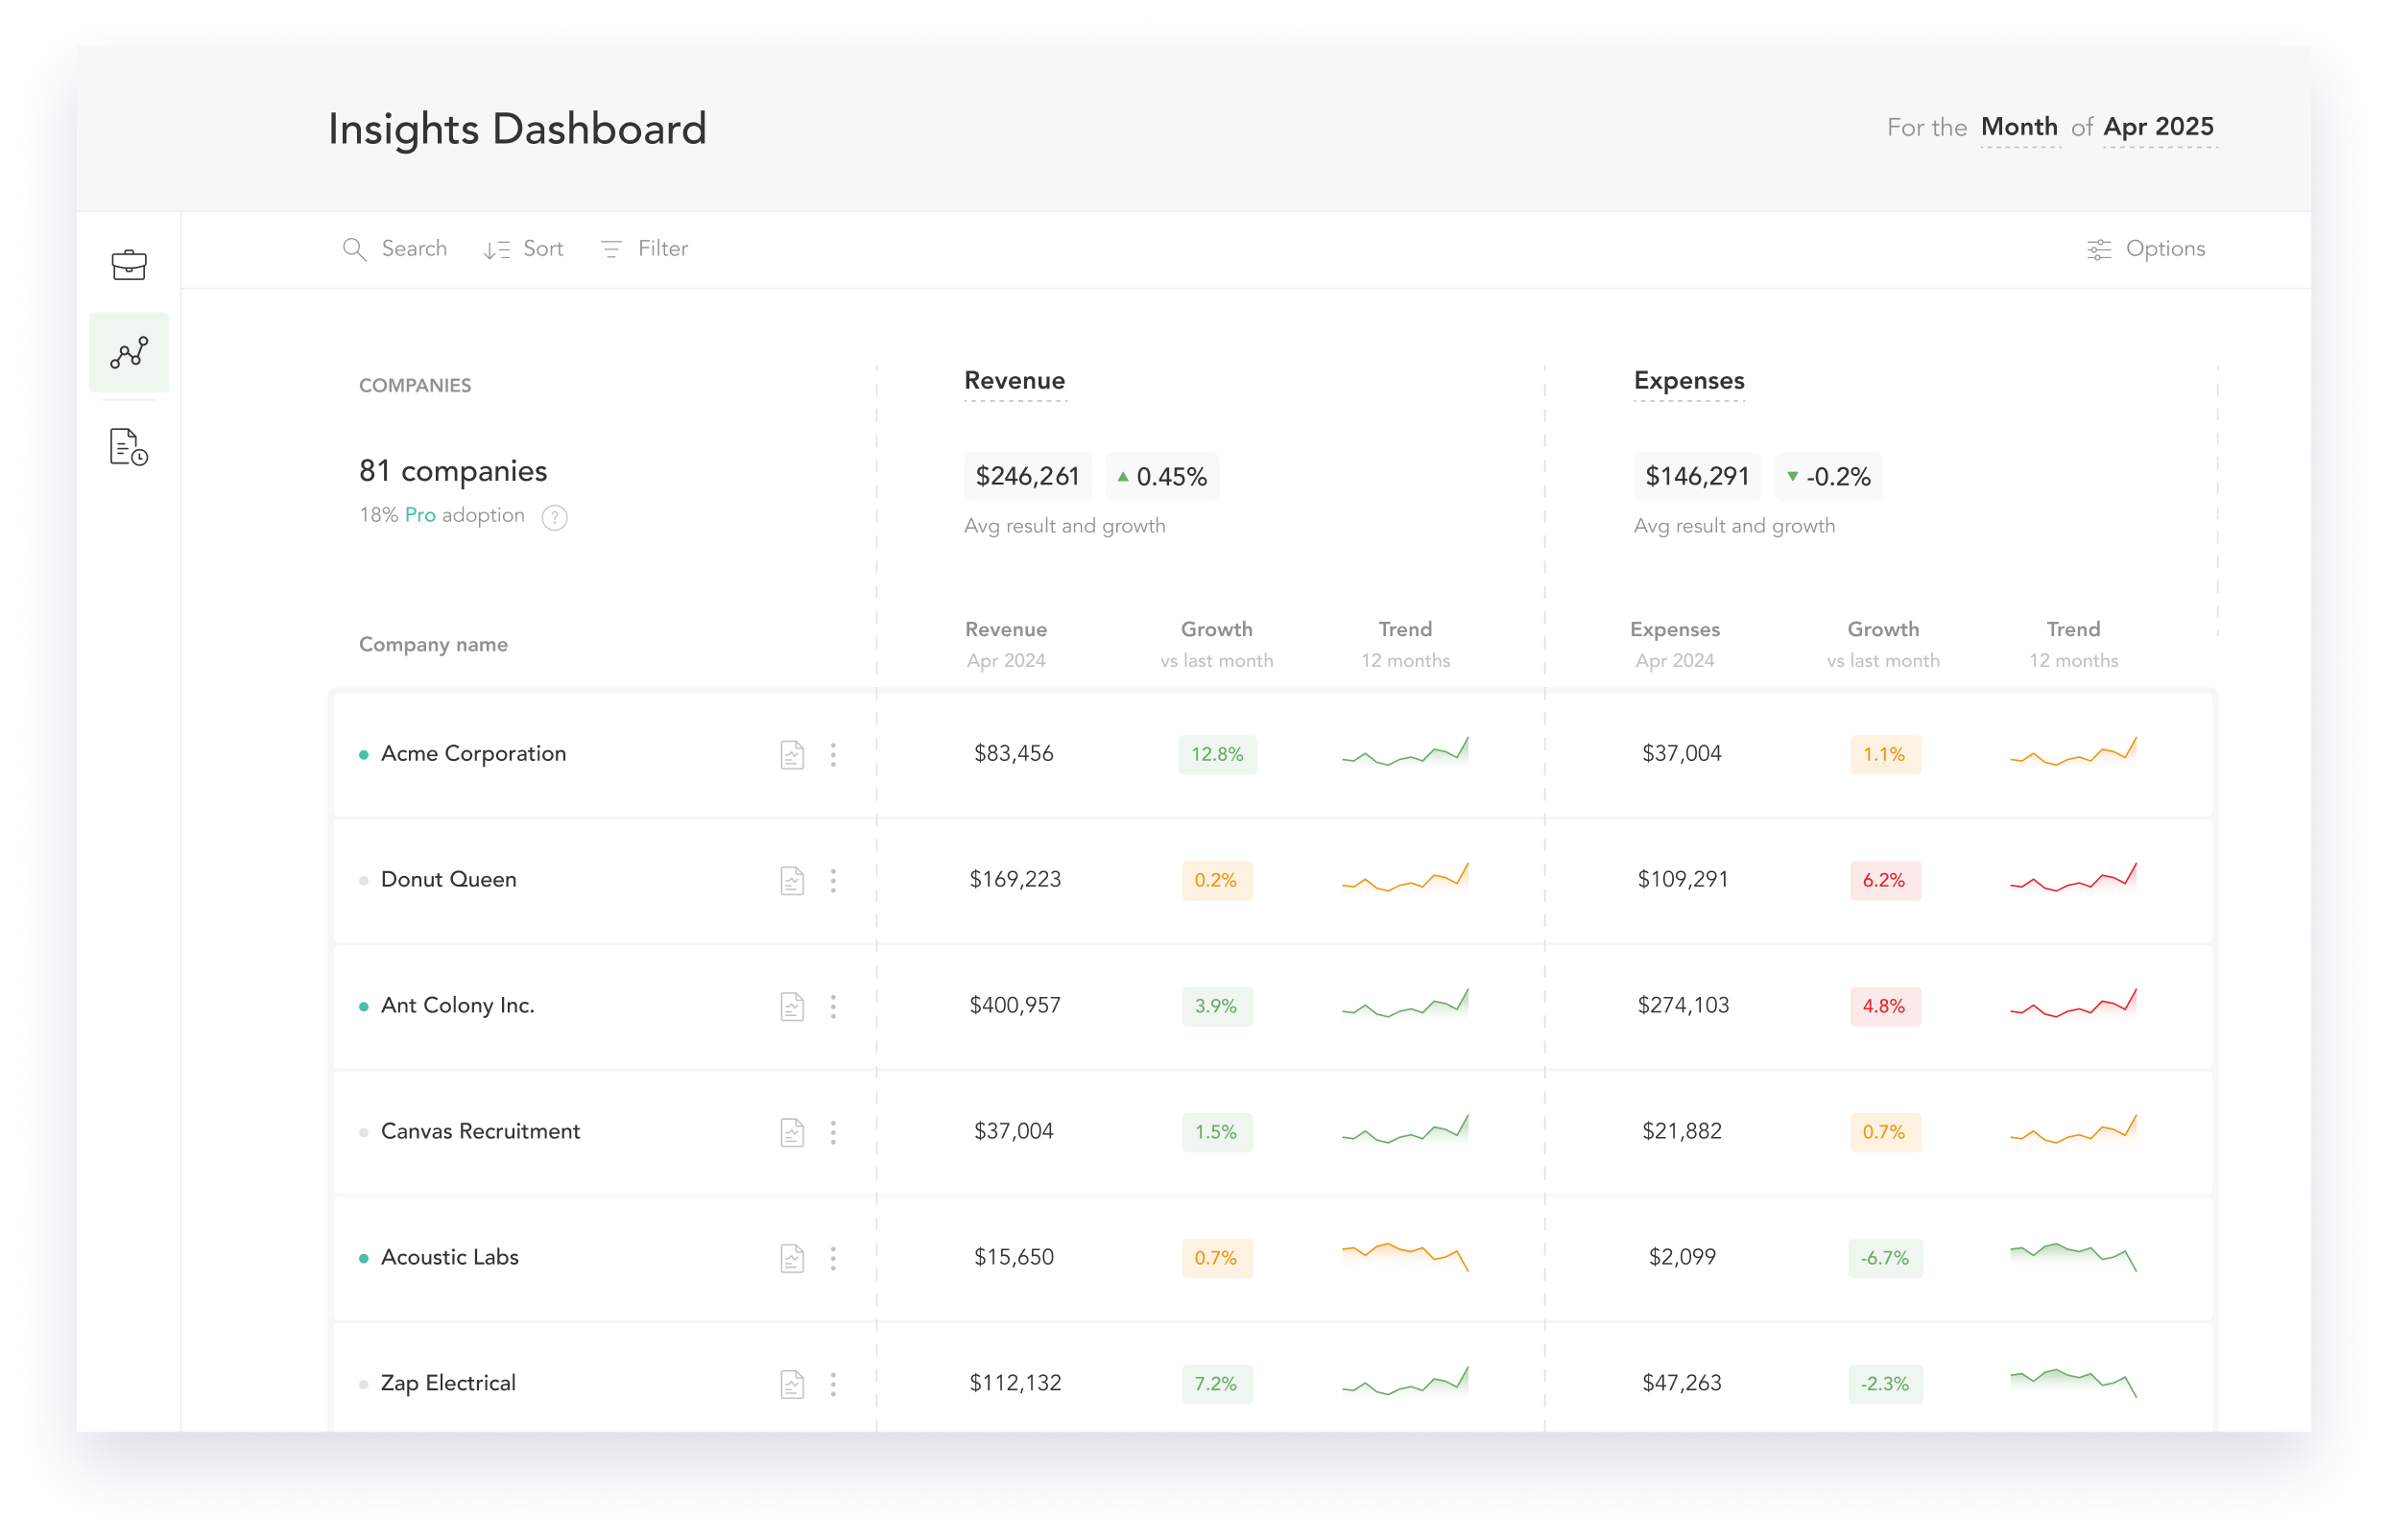Open the briefcase portfolio sidebar icon
The width and height of the screenshot is (2388, 1540).
[x=129, y=265]
